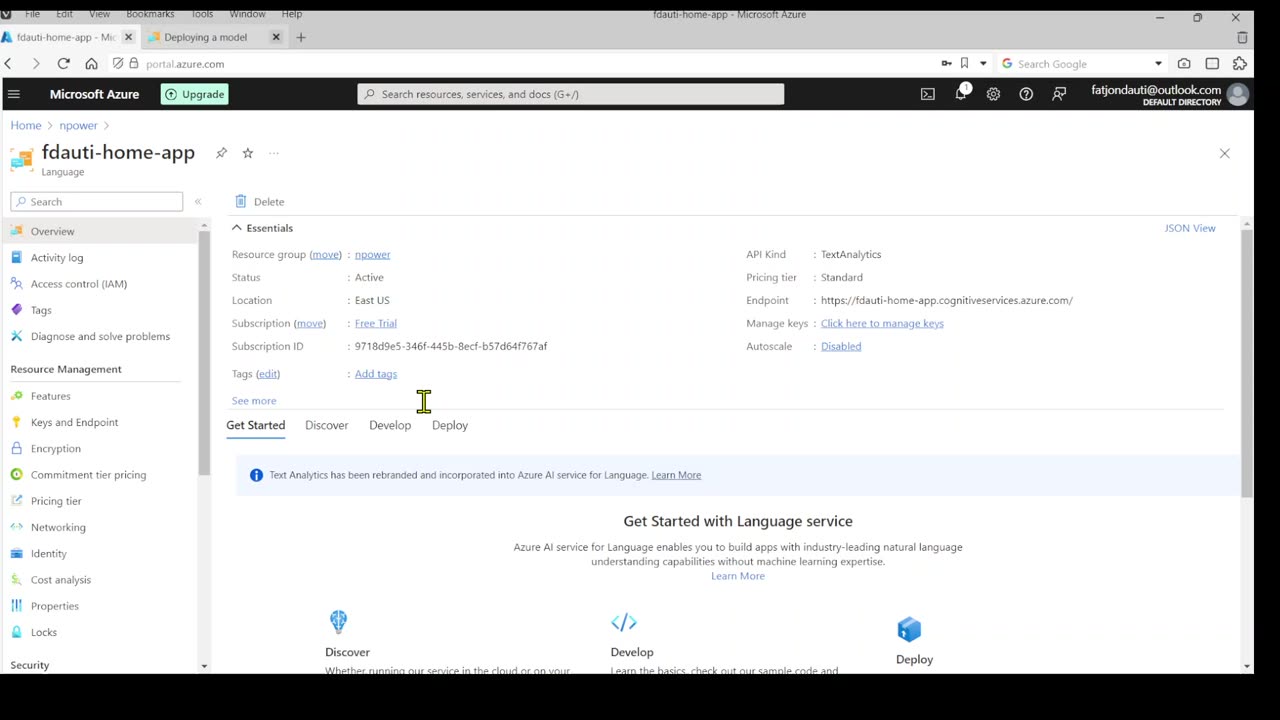
Task: Open the Tools menu
Action: 202,14
